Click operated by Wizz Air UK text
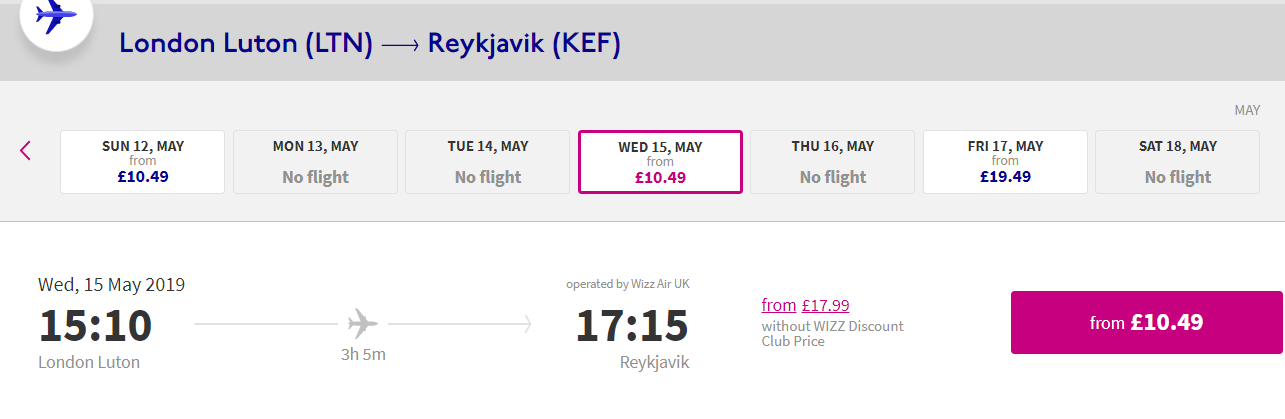Image resolution: width=1285 pixels, height=419 pixels. click(x=628, y=284)
